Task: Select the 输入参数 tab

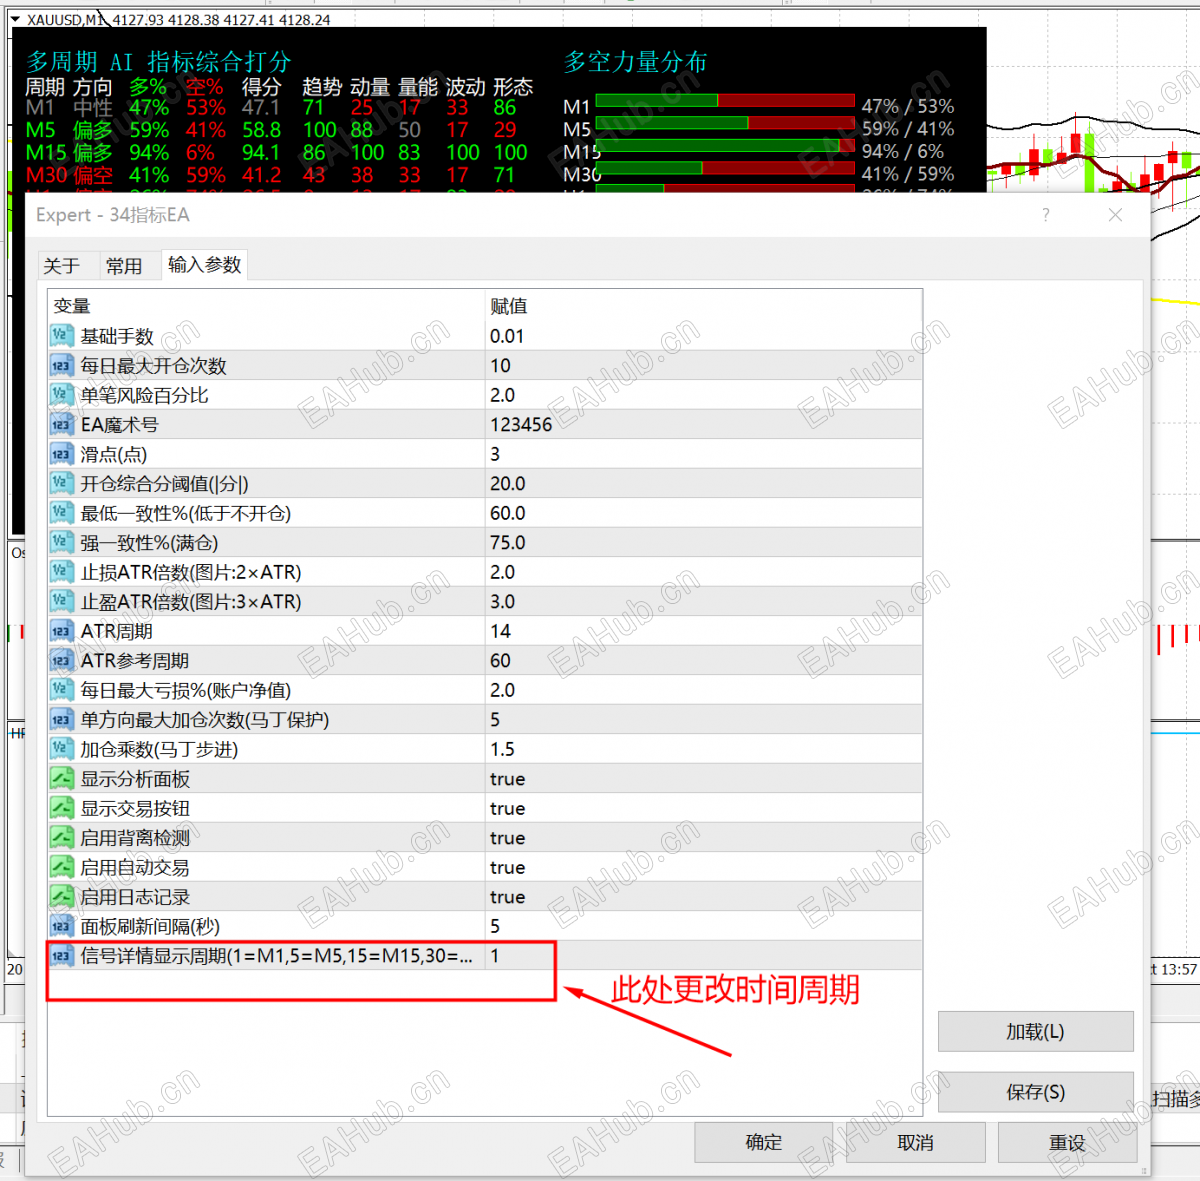Action: pos(204,264)
